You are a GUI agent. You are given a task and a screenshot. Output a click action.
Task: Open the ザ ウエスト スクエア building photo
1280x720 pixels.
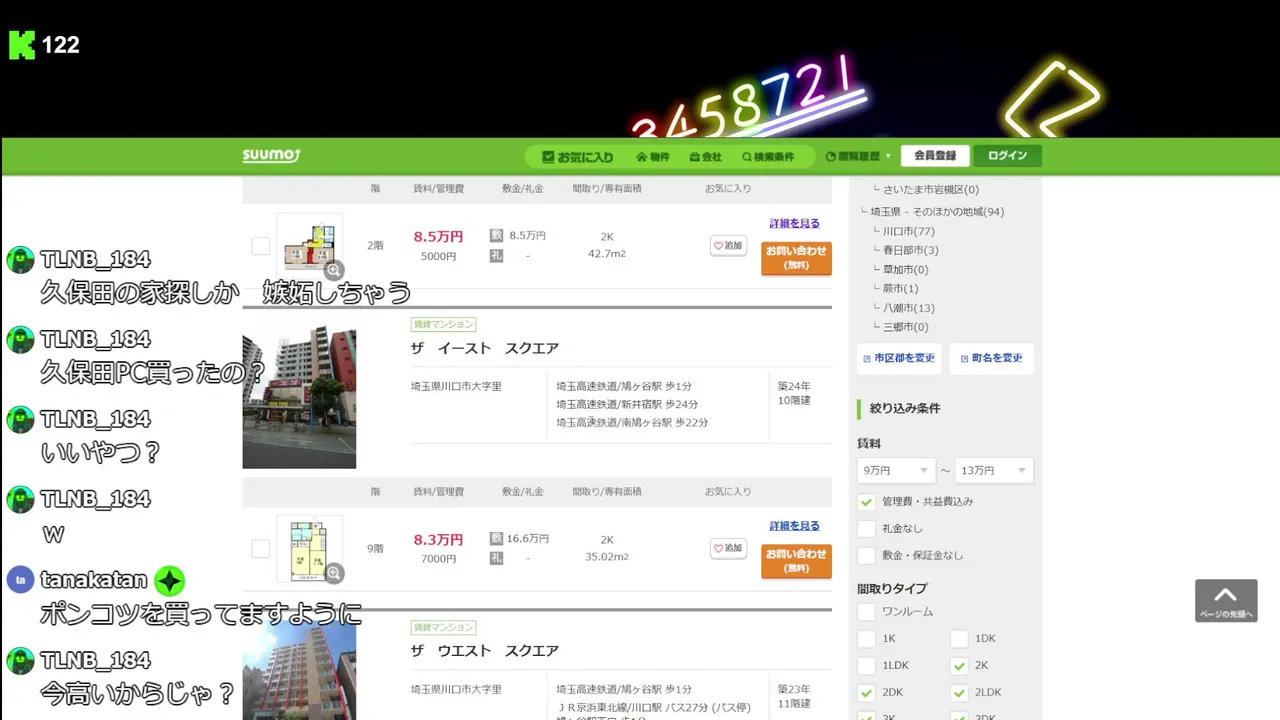point(299,670)
